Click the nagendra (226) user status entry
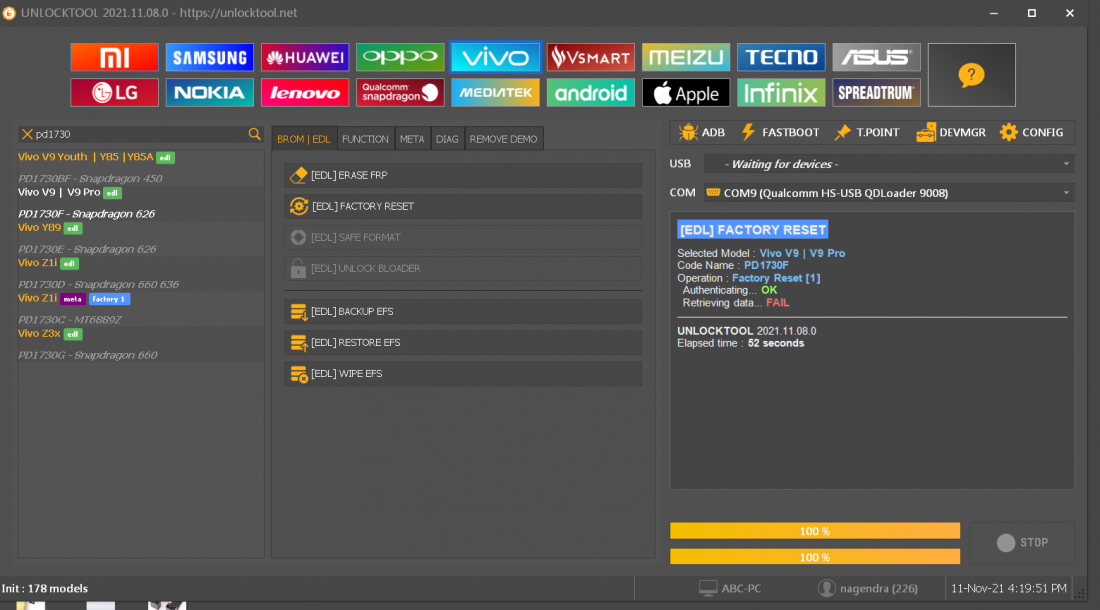 [868, 589]
